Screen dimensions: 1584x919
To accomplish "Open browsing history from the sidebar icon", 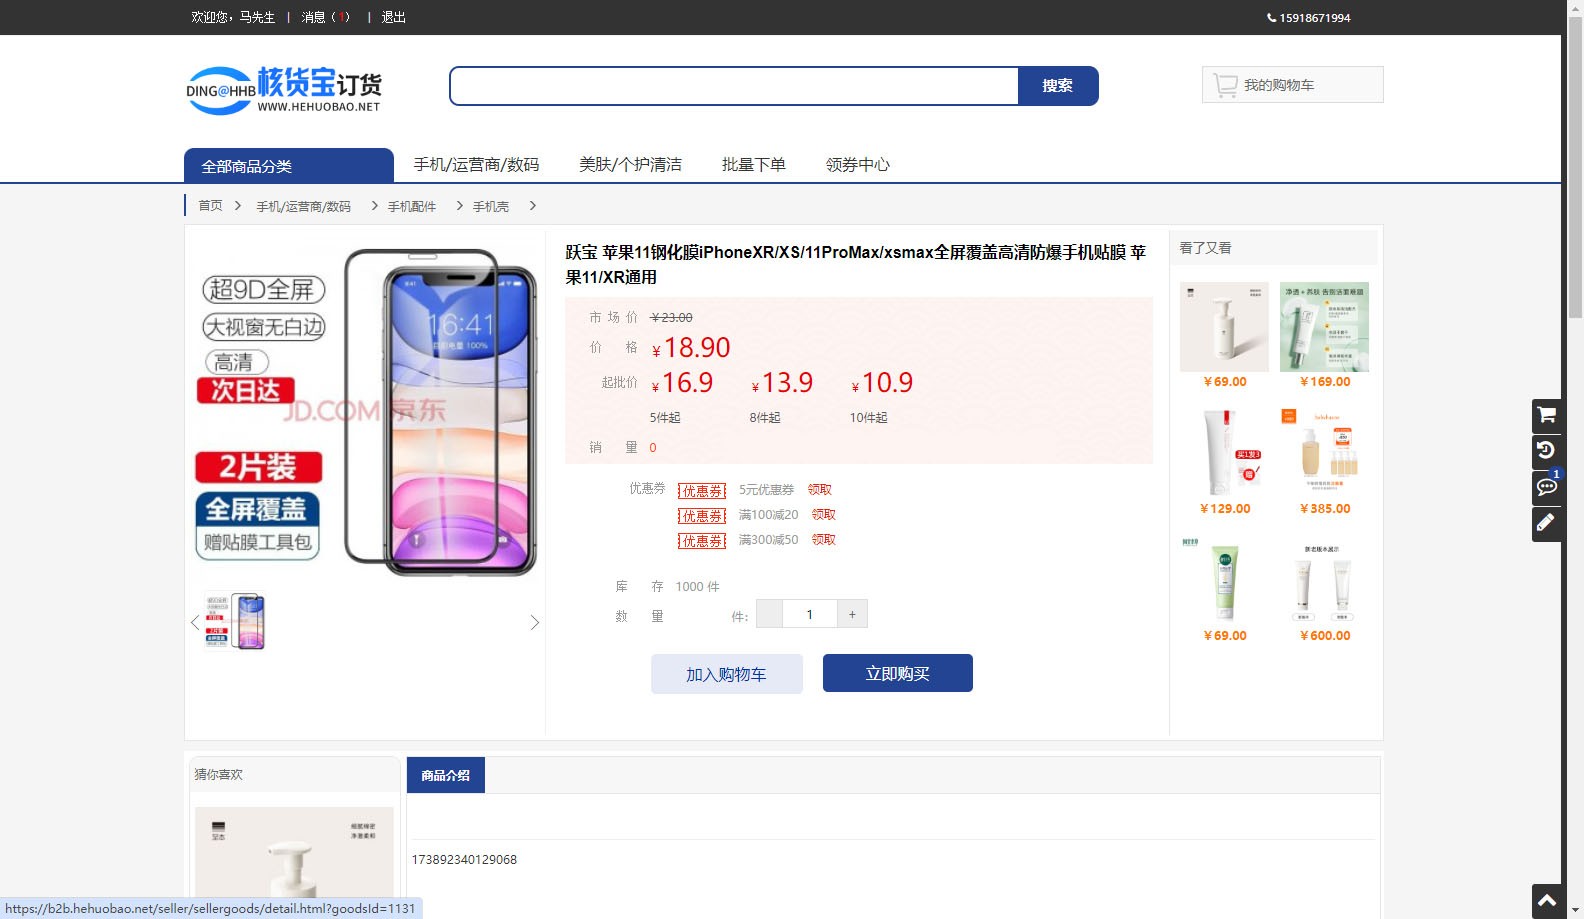I will coord(1546,451).
